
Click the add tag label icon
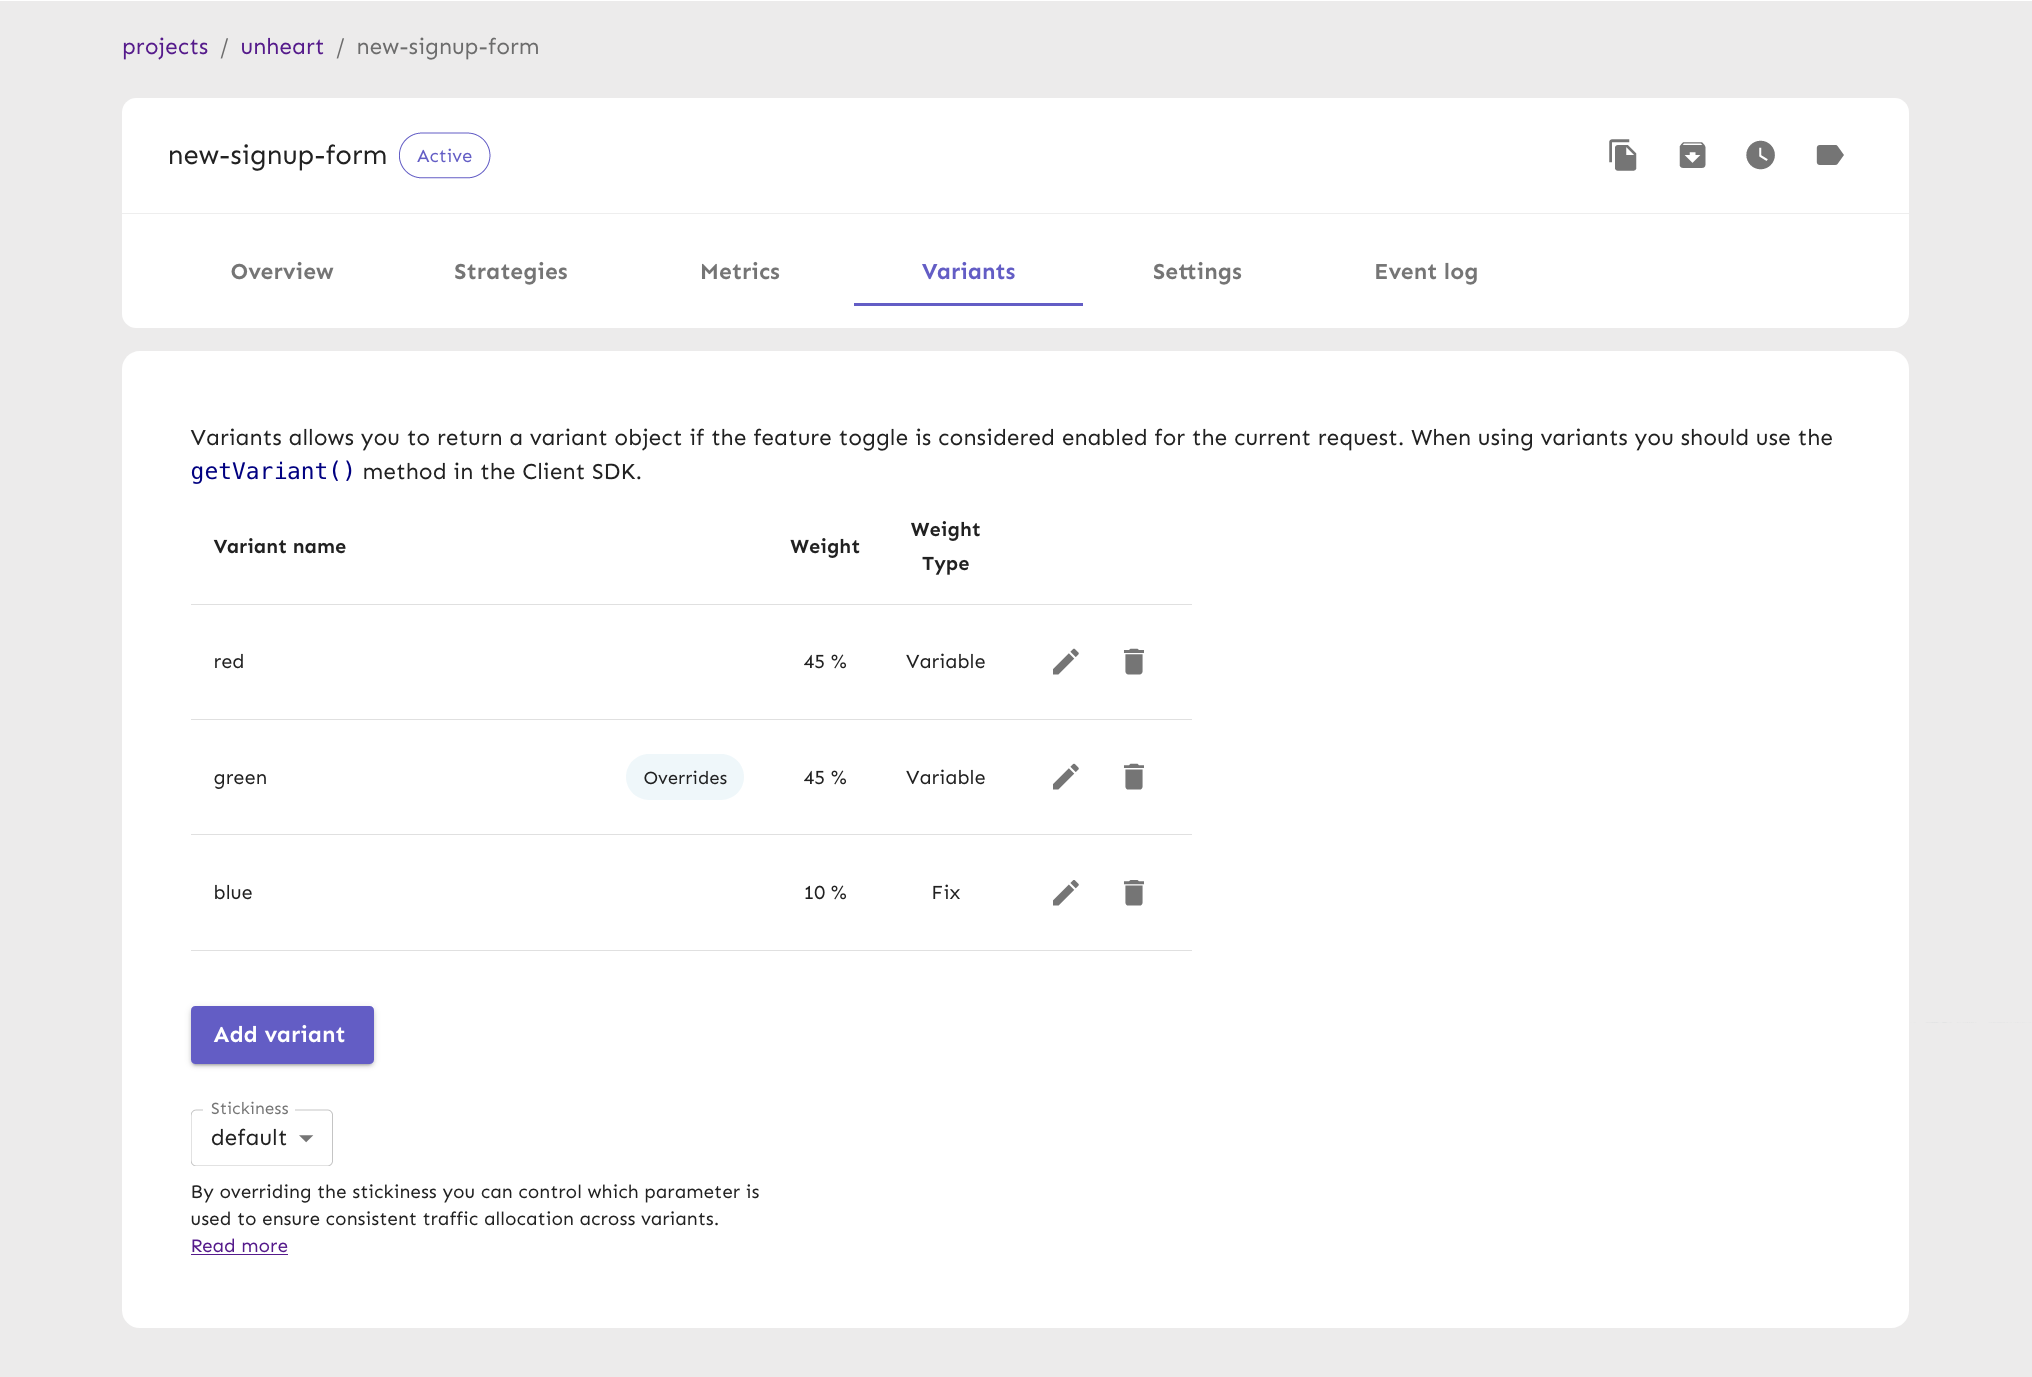[x=1829, y=155]
